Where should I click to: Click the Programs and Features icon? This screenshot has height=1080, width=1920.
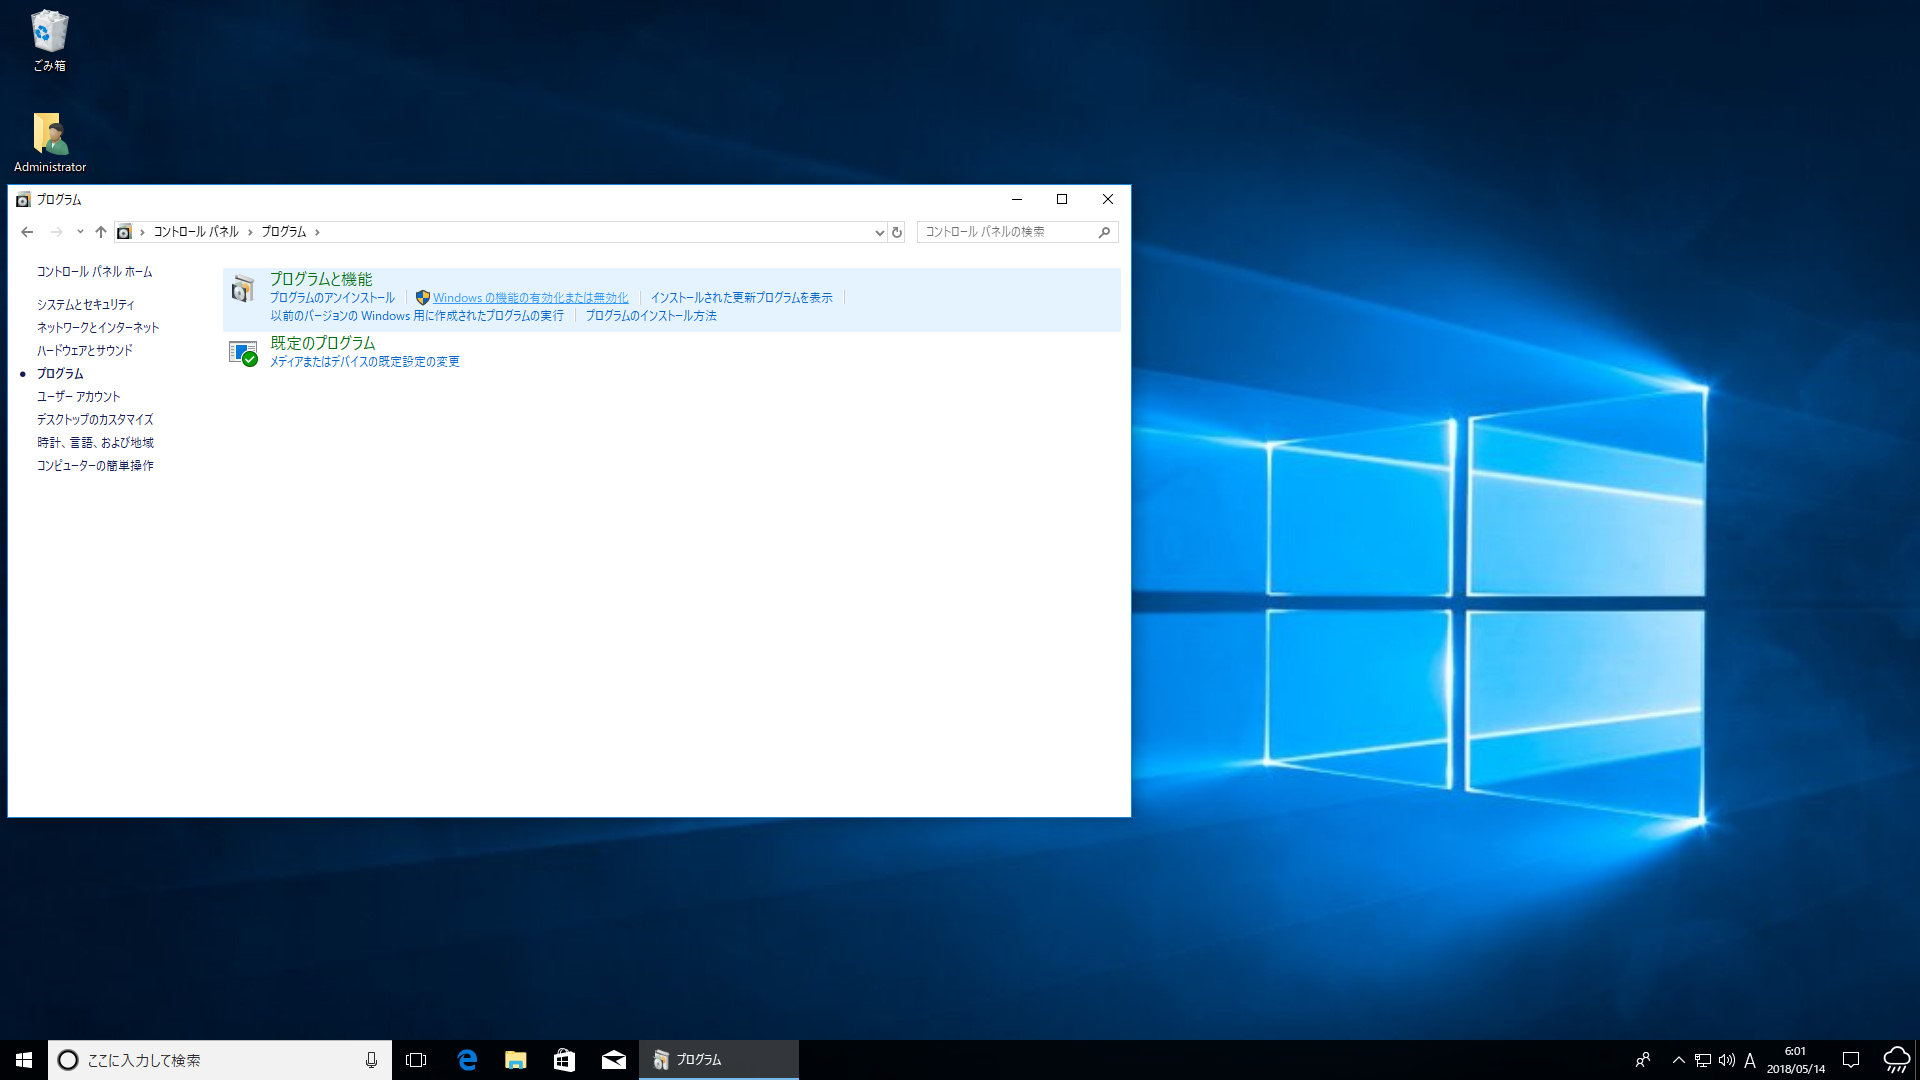pos(242,289)
